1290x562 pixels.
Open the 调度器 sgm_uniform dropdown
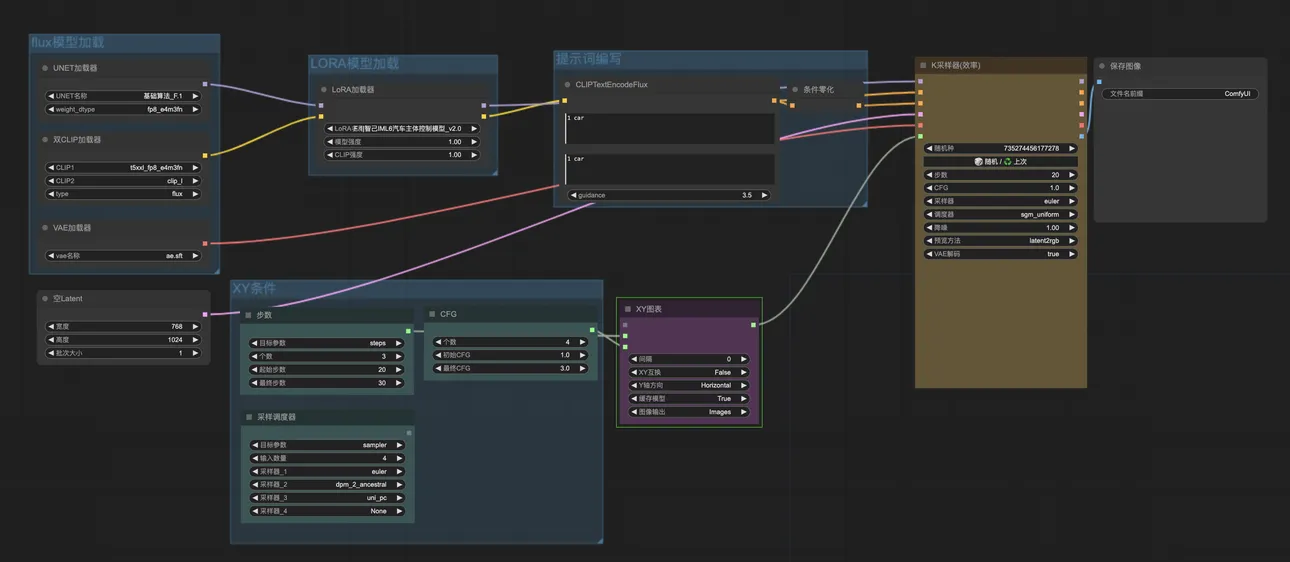click(x=1001, y=214)
